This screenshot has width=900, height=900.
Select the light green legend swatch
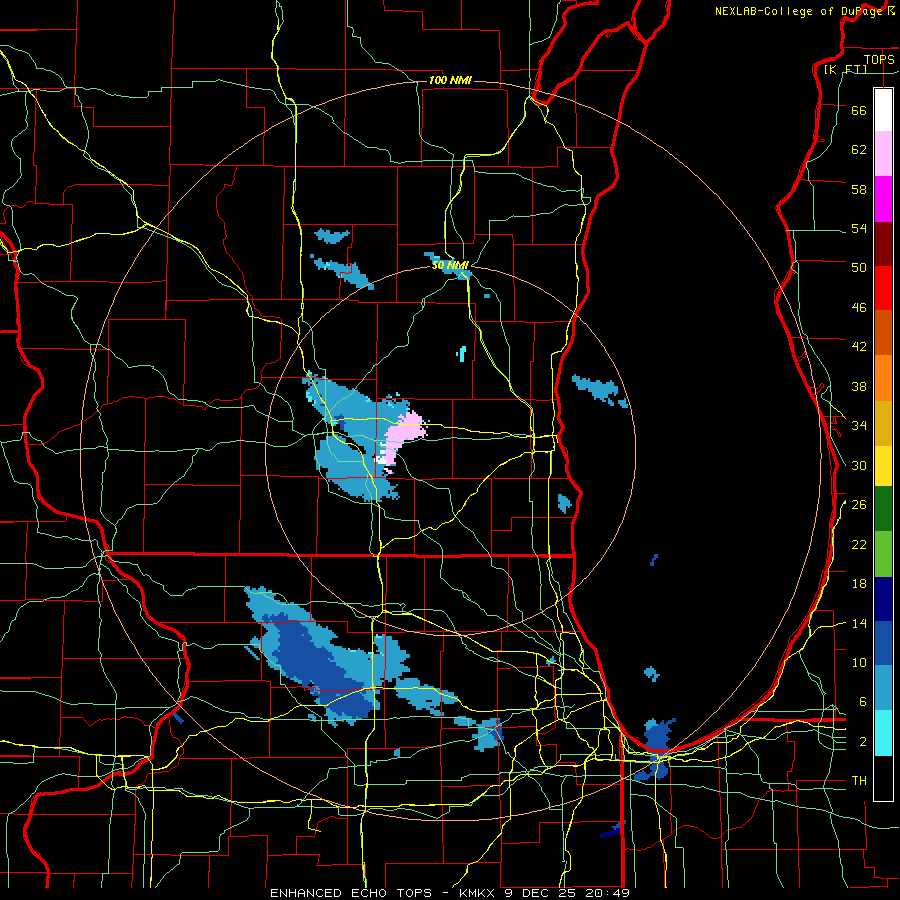click(883, 554)
